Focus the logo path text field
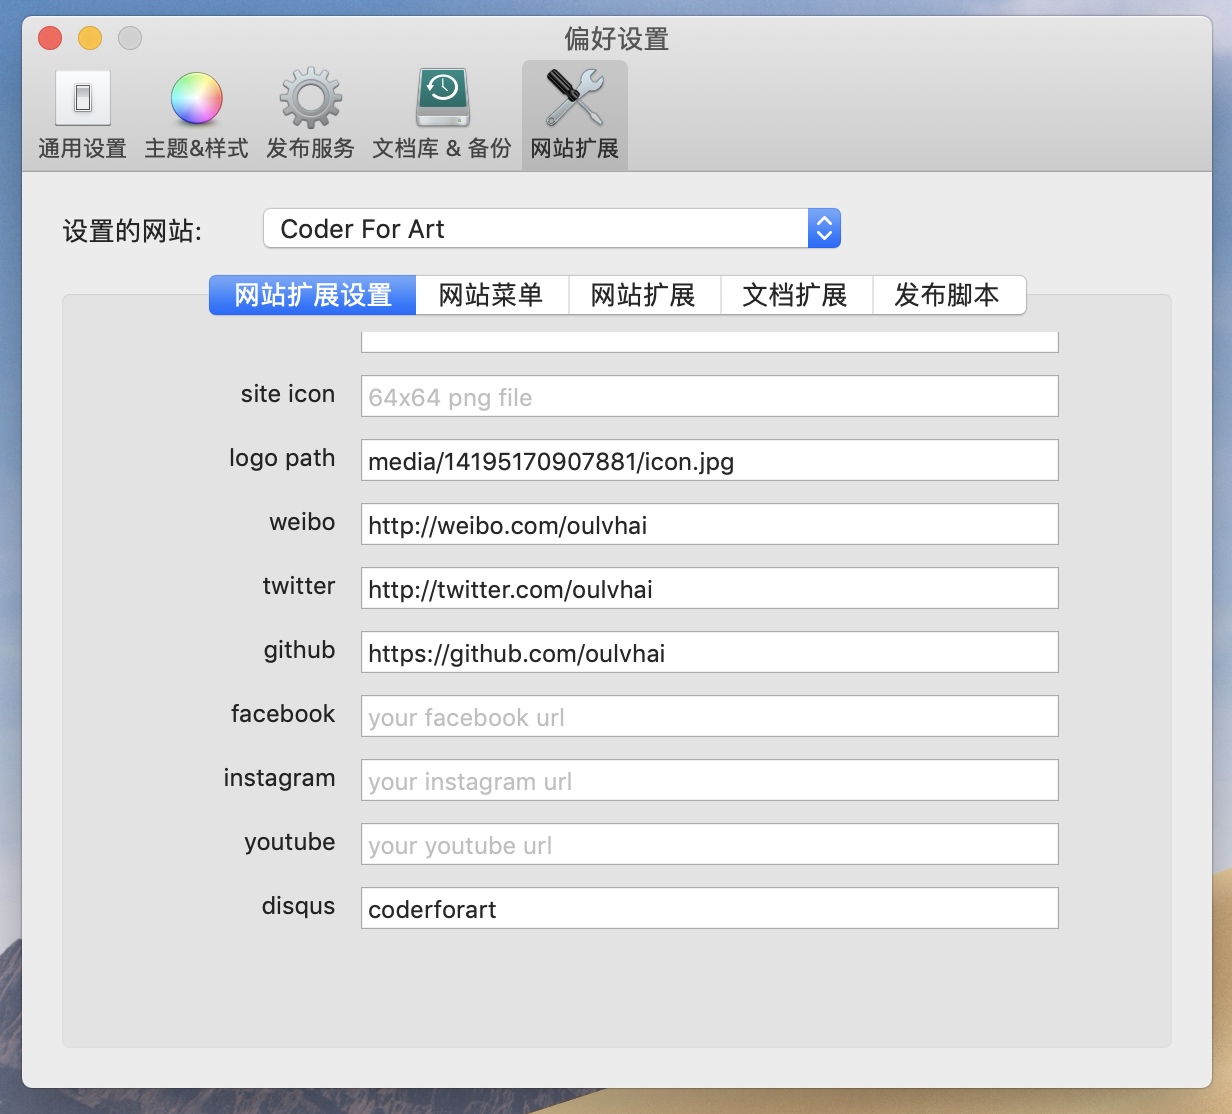Viewport: 1232px width, 1114px height. (x=709, y=461)
